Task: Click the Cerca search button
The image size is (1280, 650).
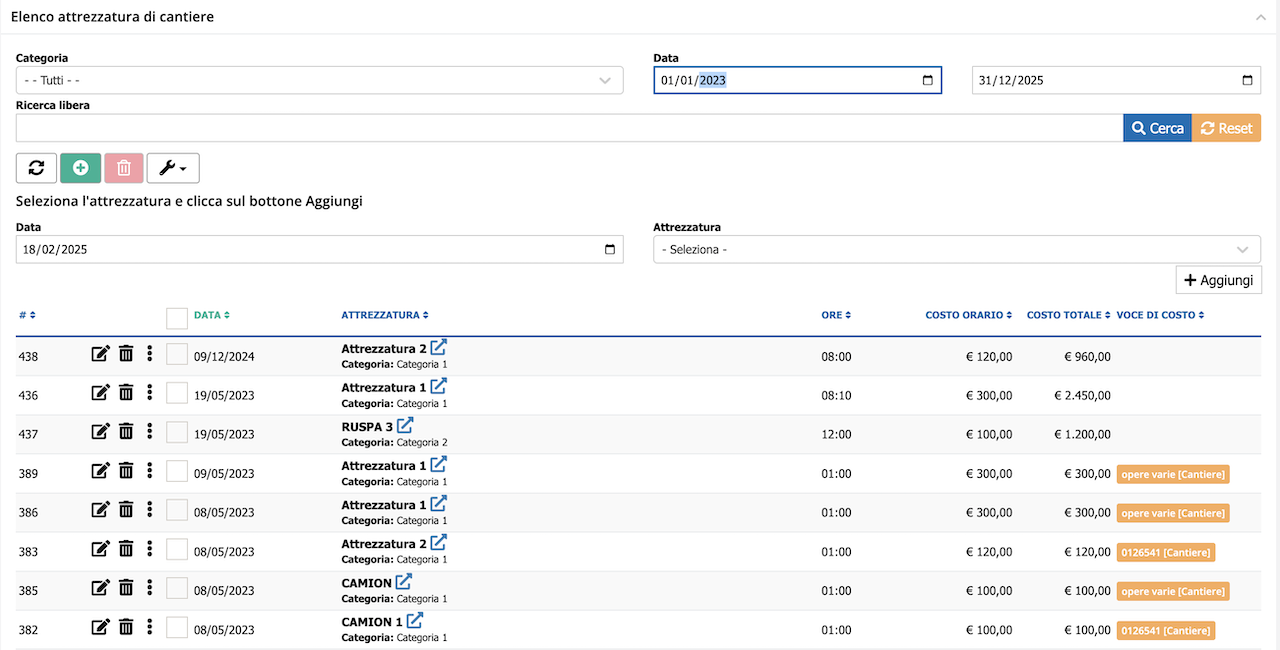Action: click(x=1158, y=128)
